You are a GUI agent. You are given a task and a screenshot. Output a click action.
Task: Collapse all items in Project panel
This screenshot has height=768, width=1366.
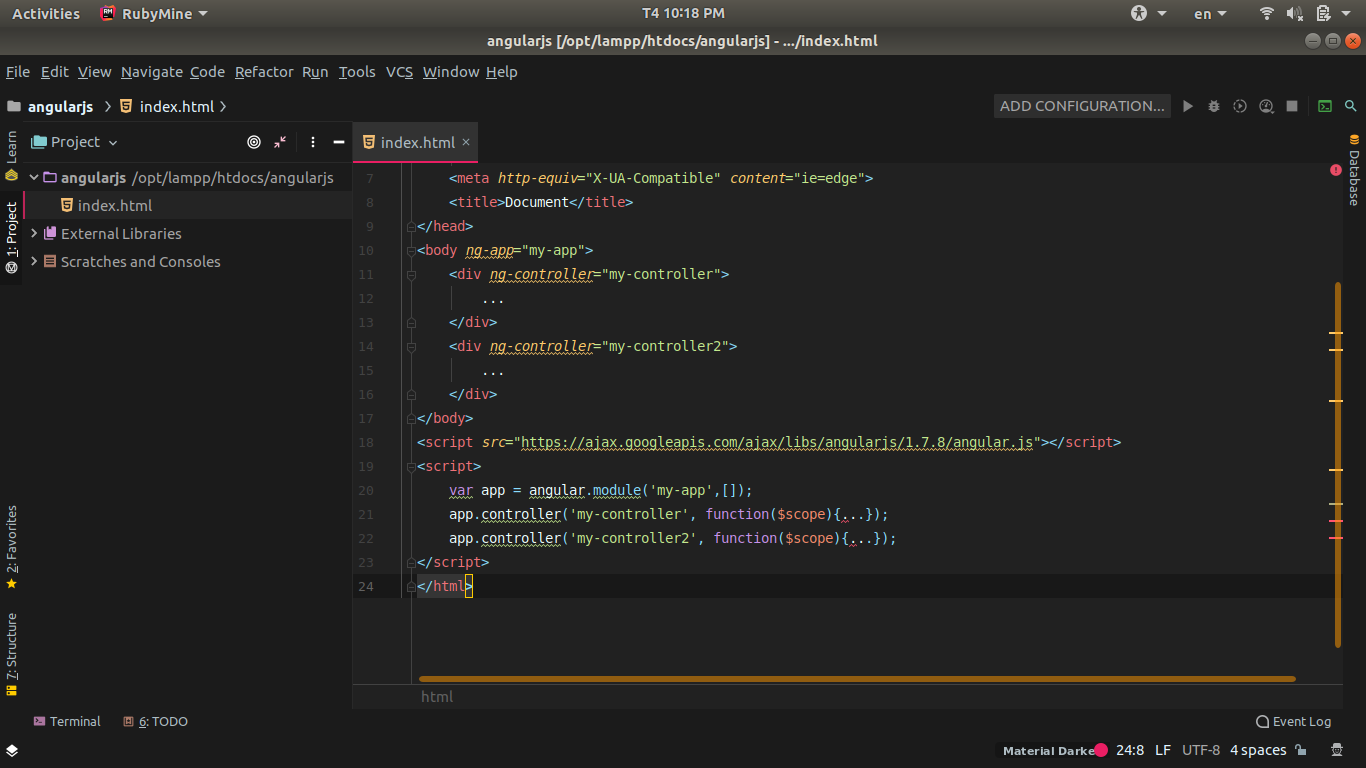(280, 142)
